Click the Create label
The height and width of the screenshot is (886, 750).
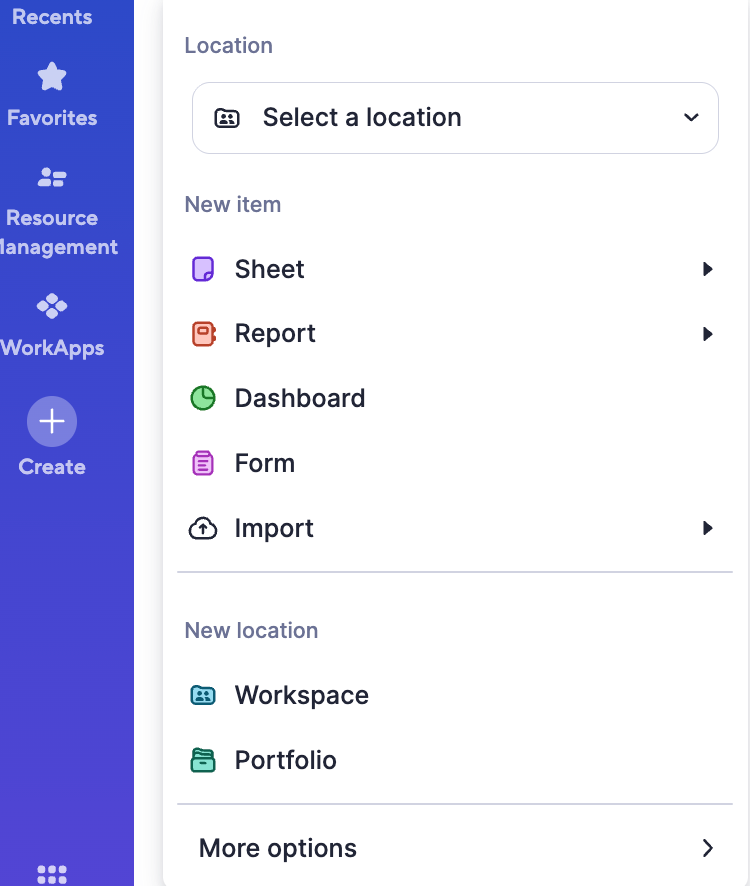[52, 467]
